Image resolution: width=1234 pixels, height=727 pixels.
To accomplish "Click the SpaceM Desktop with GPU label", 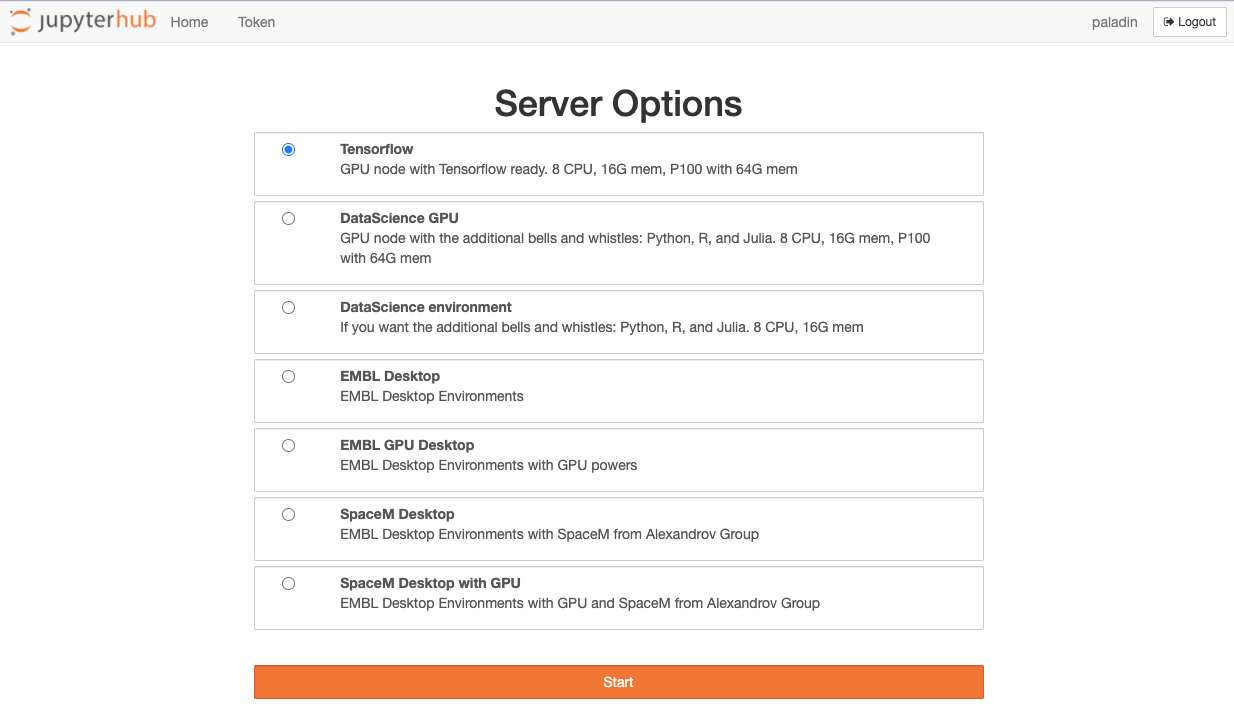I will [430, 583].
